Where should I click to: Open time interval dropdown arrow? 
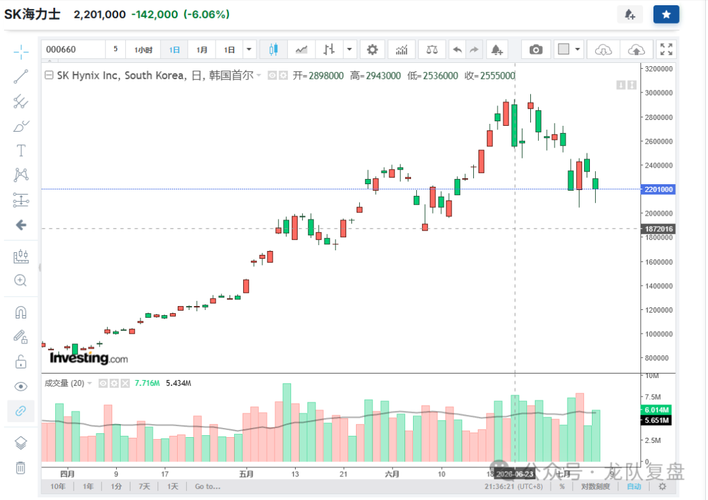[x=249, y=50]
